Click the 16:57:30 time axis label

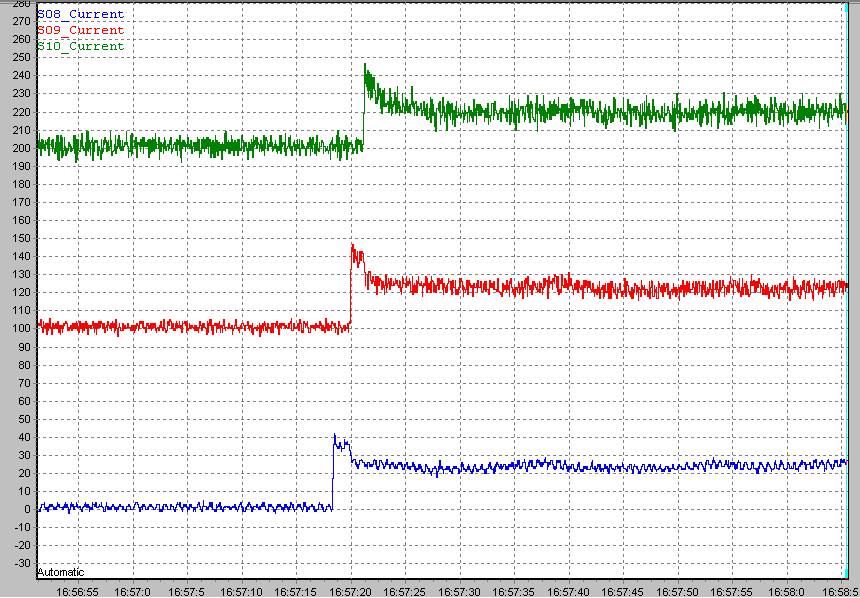[x=460, y=592]
